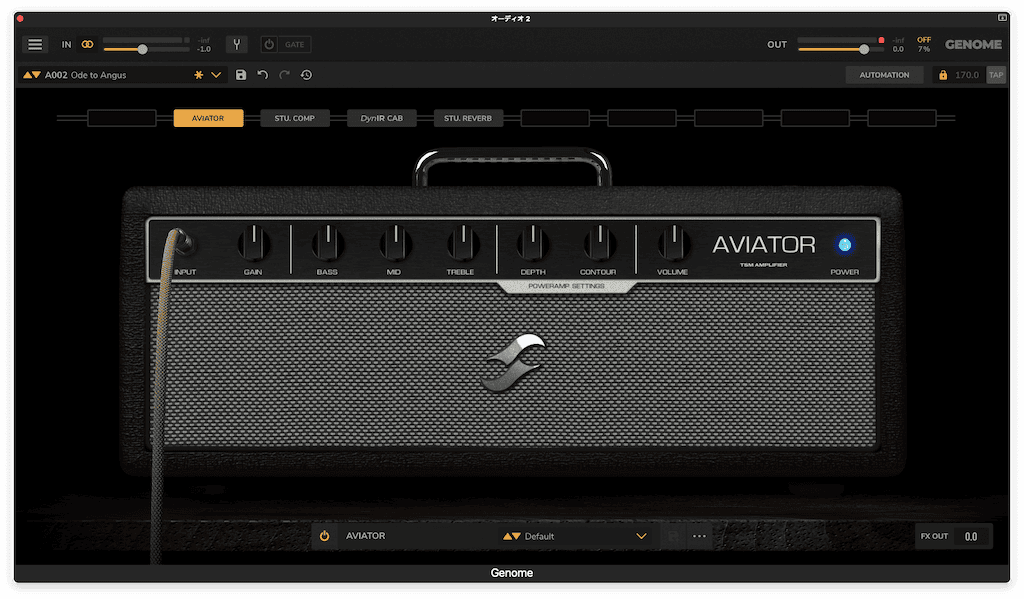Step module presets with Default arrows

(x=511, y=536)
